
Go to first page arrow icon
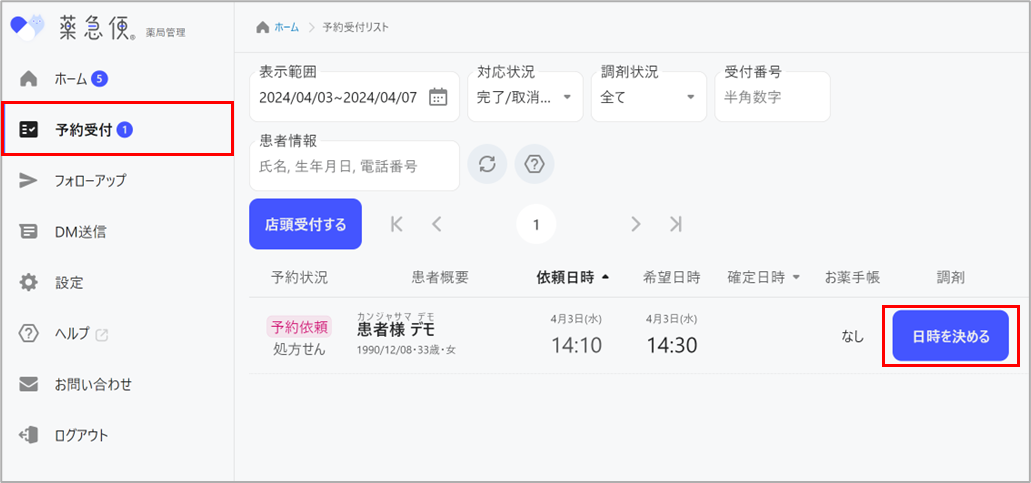click(x=397, y=224)
